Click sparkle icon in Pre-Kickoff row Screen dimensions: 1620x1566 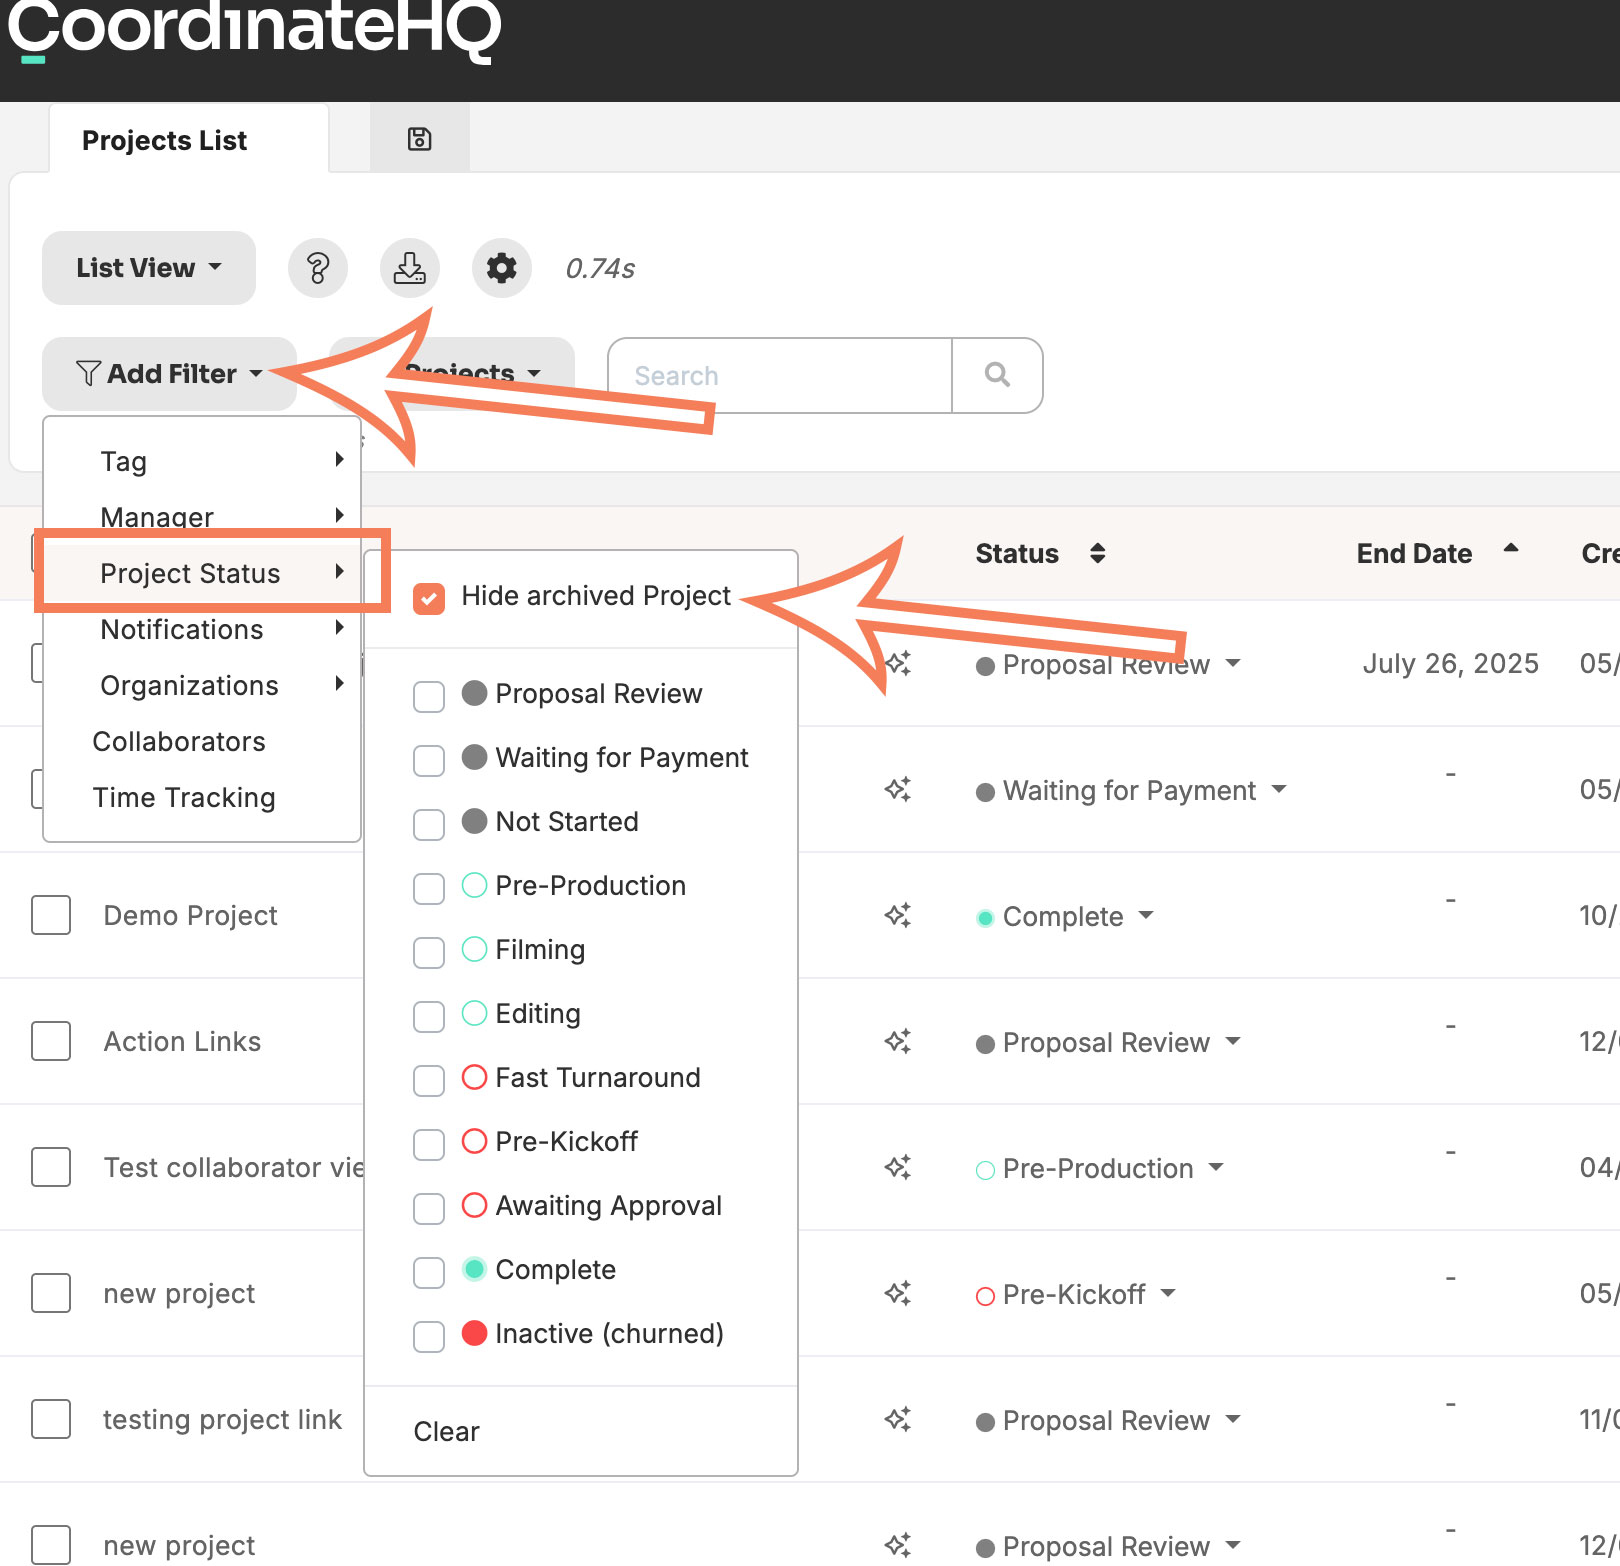pyautogui.click(x=897, y=1293)
